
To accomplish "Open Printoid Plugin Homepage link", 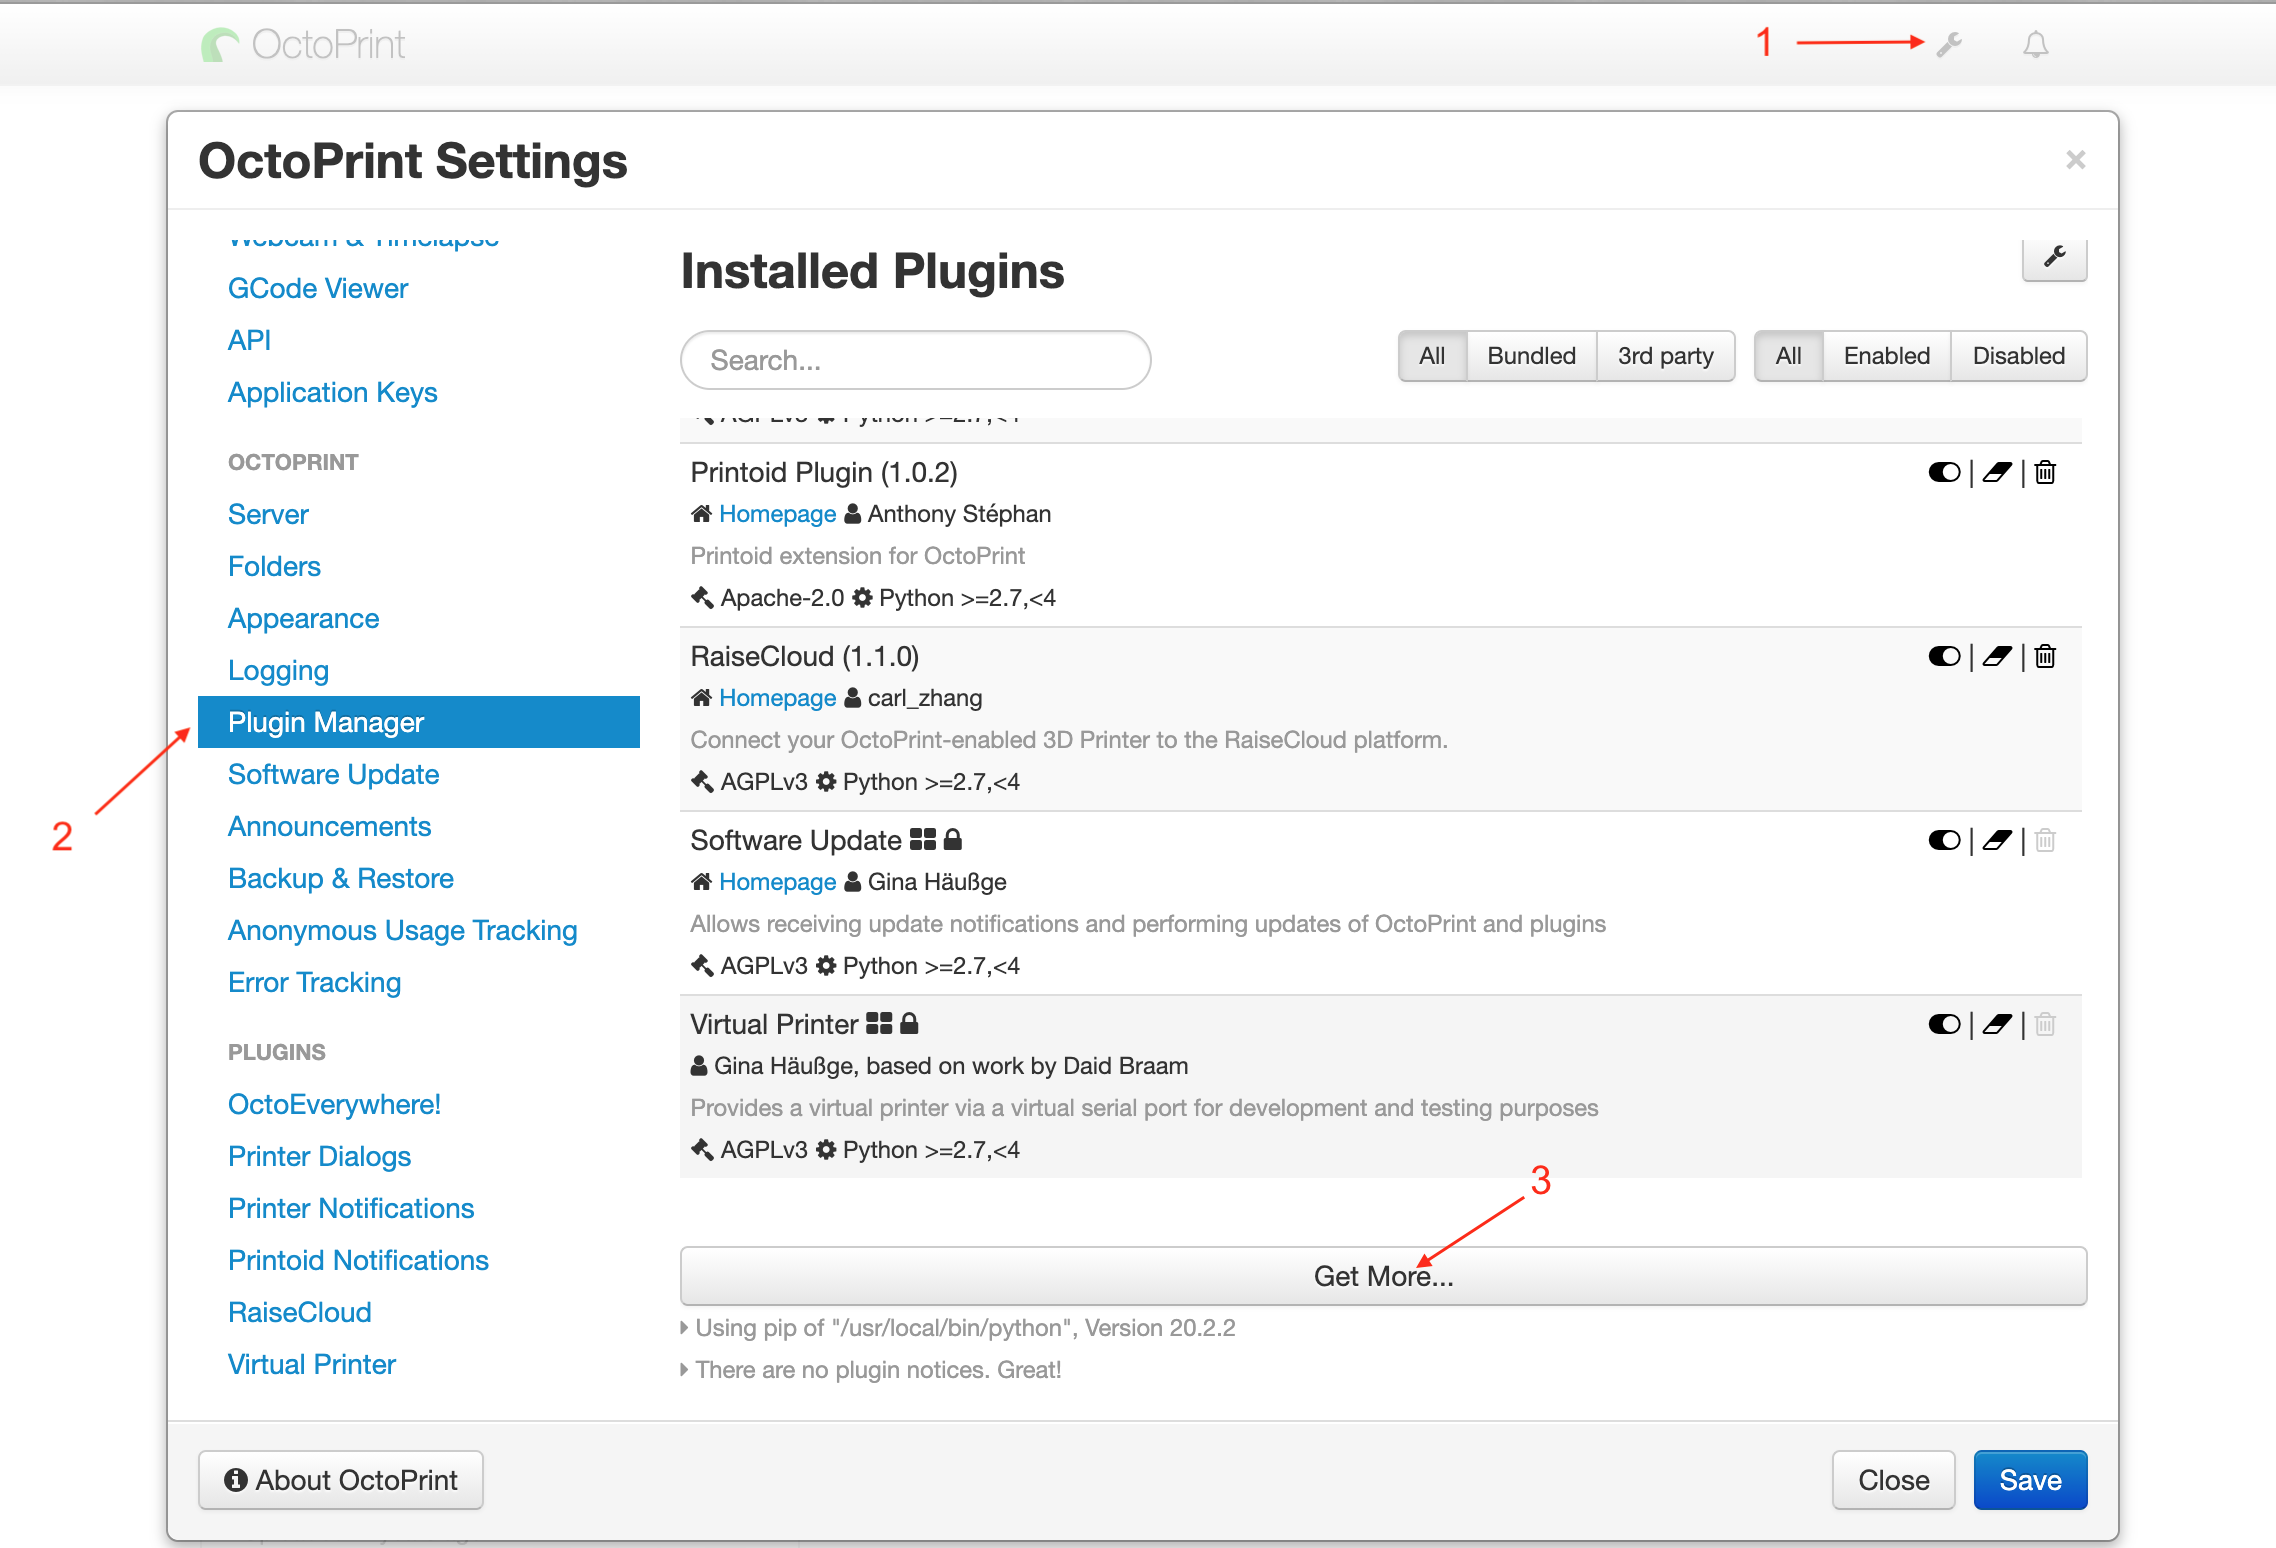I will [777, 514].
